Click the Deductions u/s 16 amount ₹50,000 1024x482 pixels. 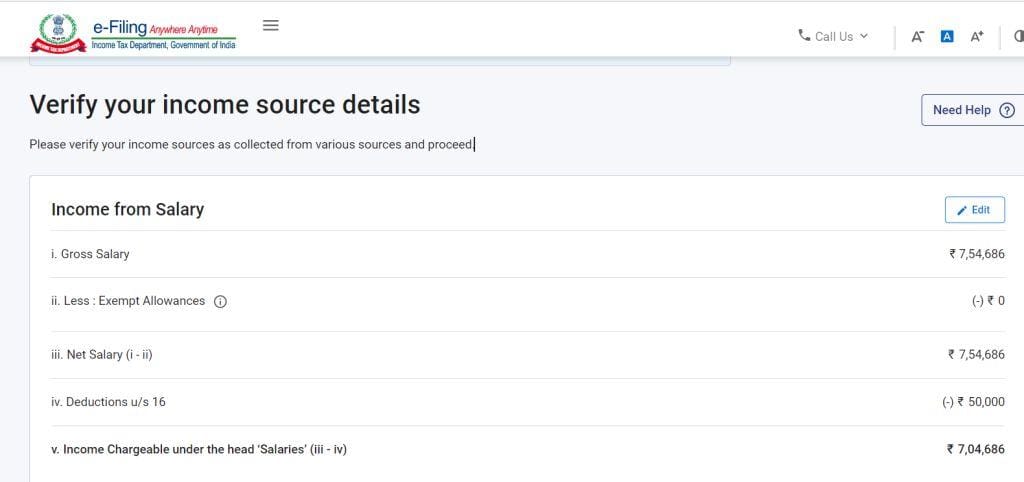(972, 402)
